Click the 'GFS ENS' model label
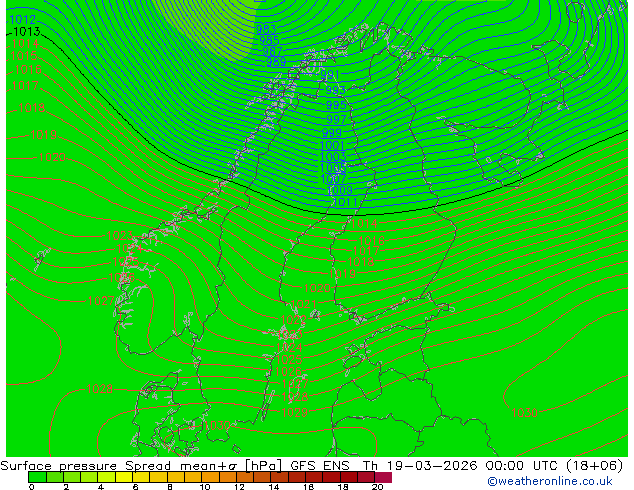Screen dimensions: 634x490 click(x=320, y=466)
